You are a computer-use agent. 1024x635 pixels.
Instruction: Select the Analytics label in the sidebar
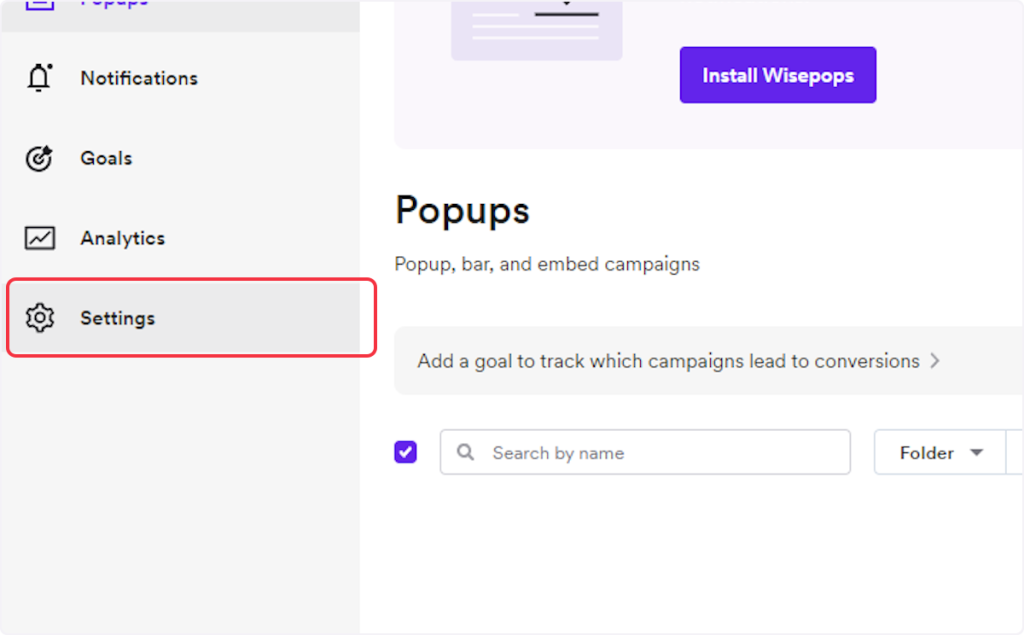click(x=122, y=238)
